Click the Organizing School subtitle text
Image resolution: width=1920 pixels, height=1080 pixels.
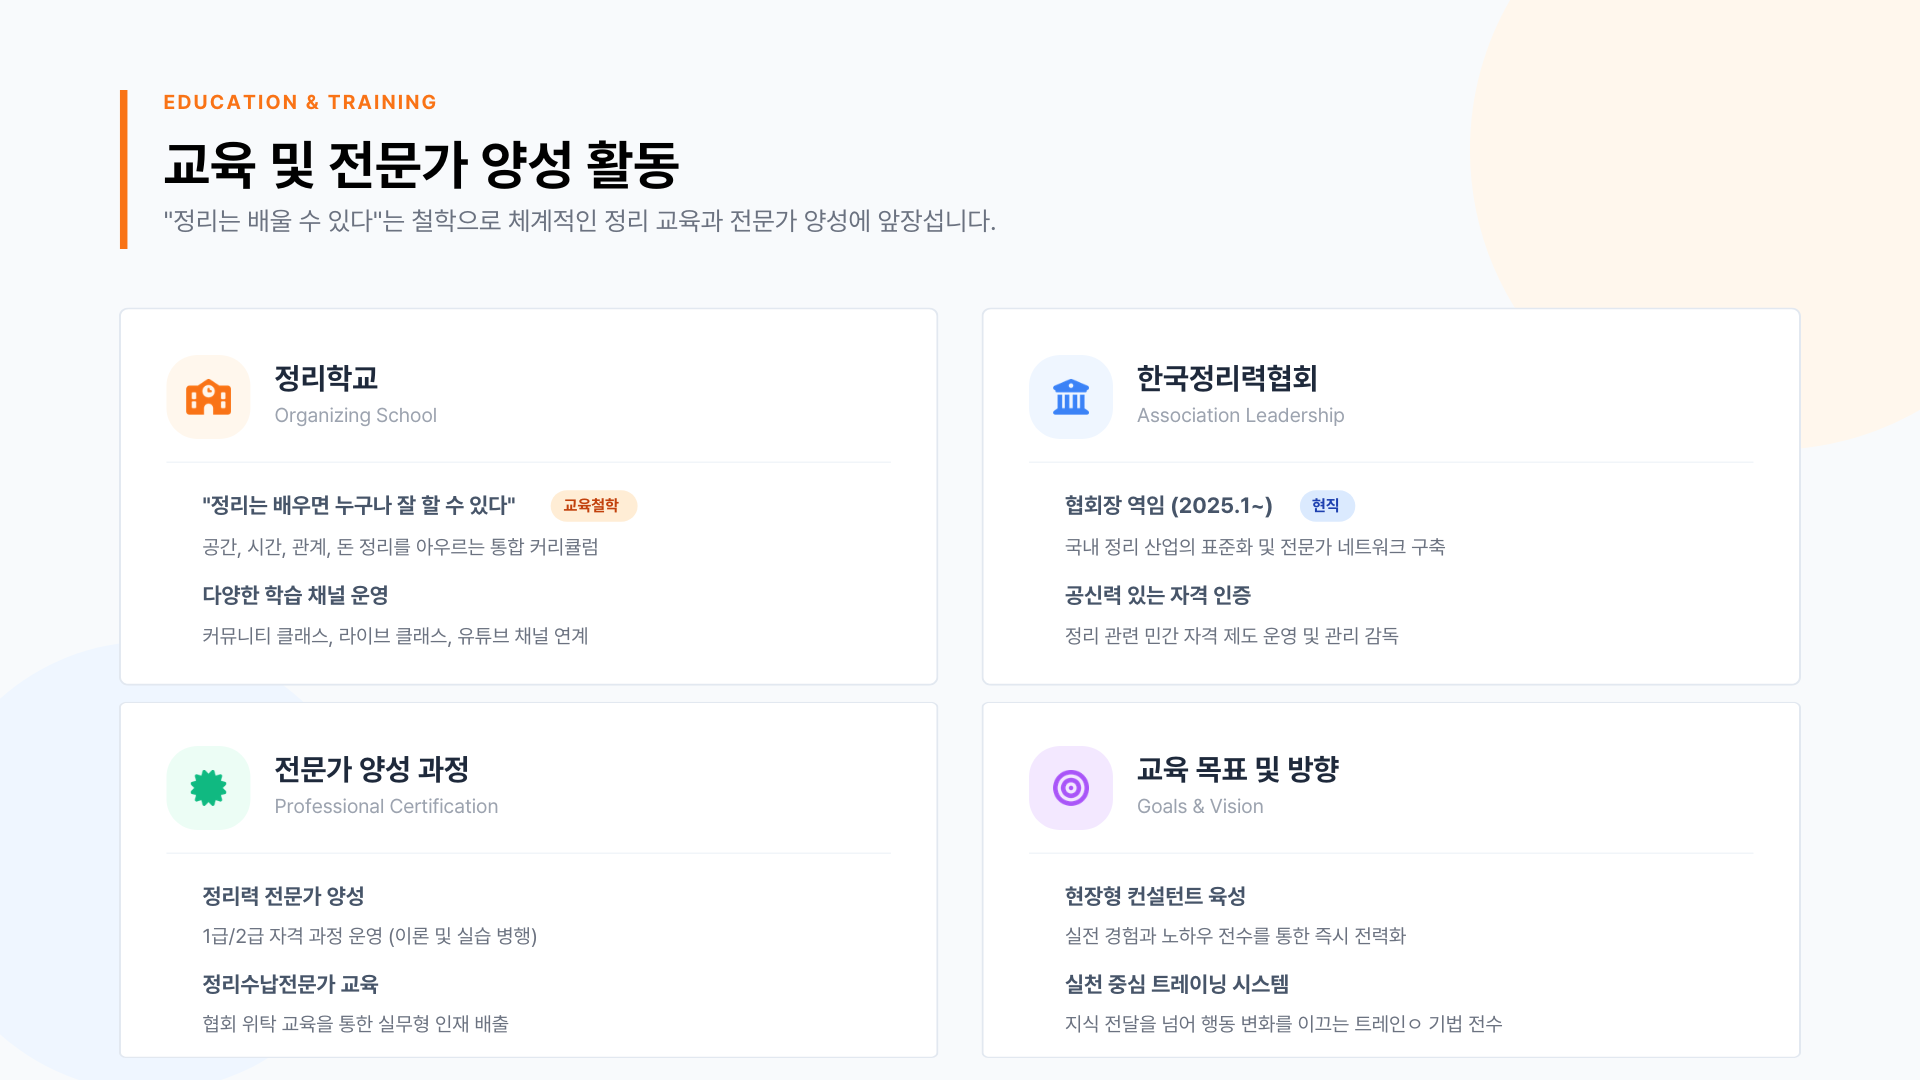[x=355, y=416]
